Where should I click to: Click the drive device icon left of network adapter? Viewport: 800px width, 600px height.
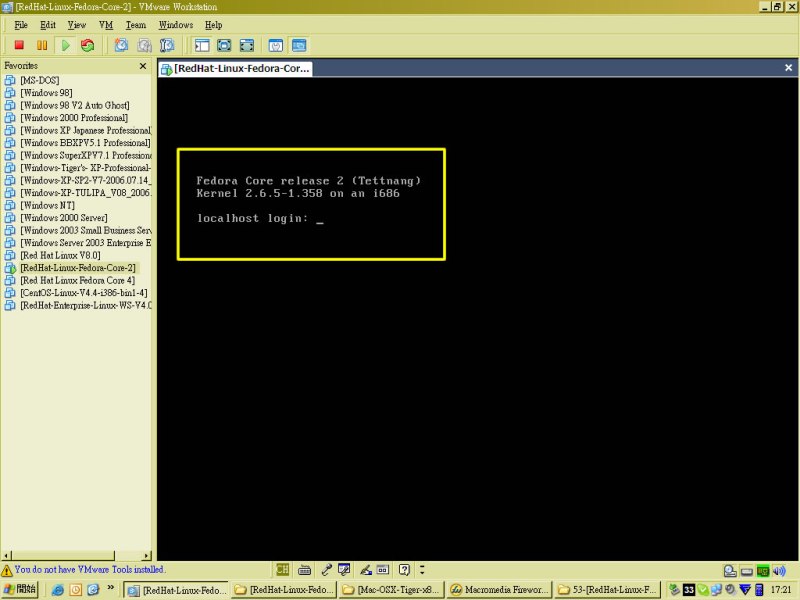pyautogui.click(x=746, y=571)
